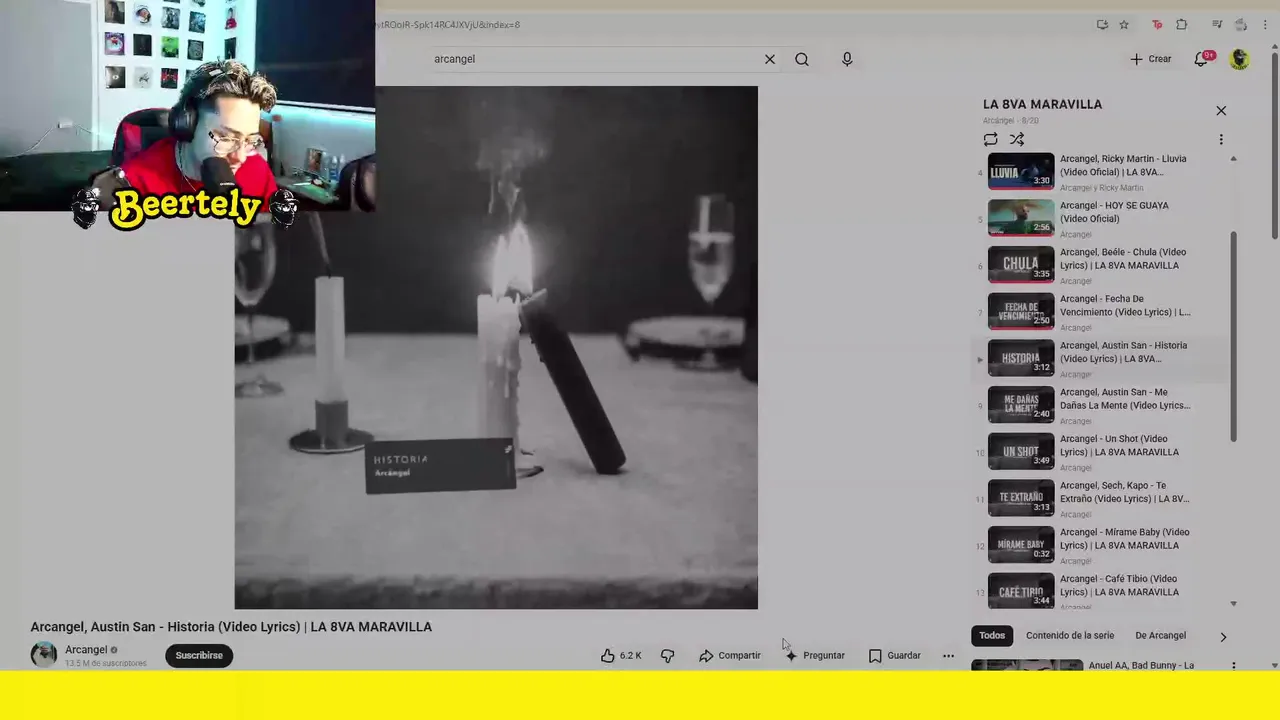Play Me Dañas La Mente thumbnail
This screenshot has height=720, width=1280.
click(x=1021, y=405)
